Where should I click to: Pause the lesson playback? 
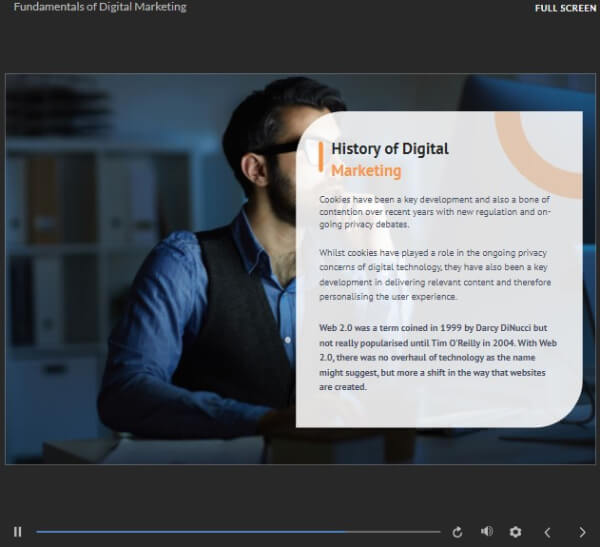[x=17, y=532]
